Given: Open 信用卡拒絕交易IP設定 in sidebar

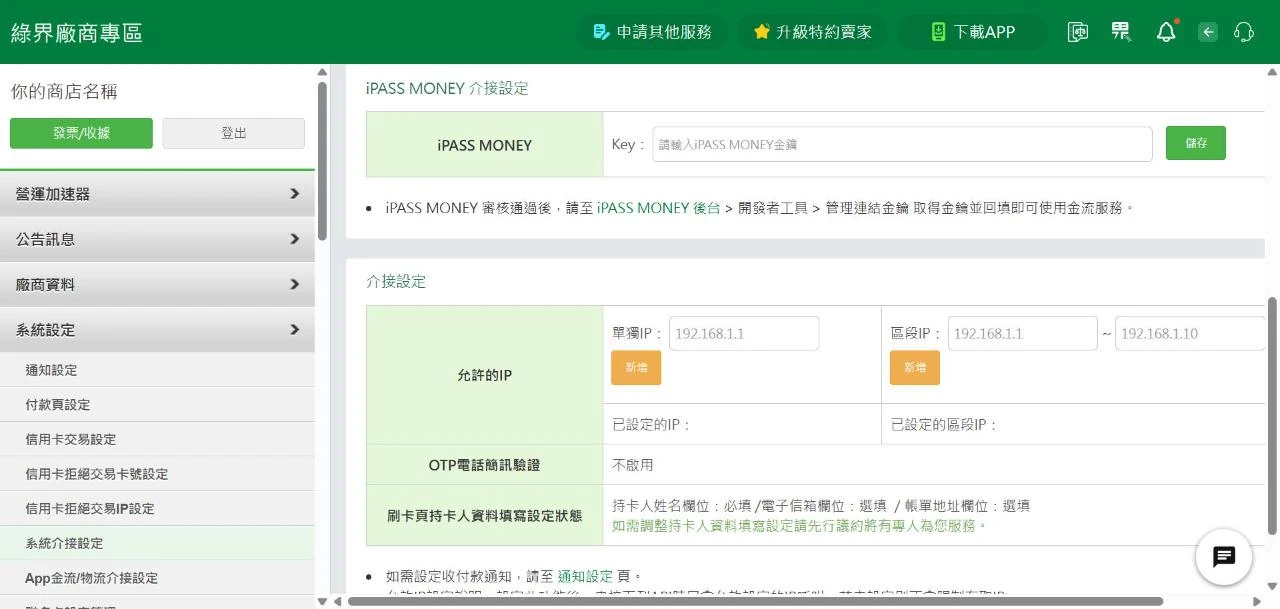Looking at the screenshot, I should pos(157,508).
